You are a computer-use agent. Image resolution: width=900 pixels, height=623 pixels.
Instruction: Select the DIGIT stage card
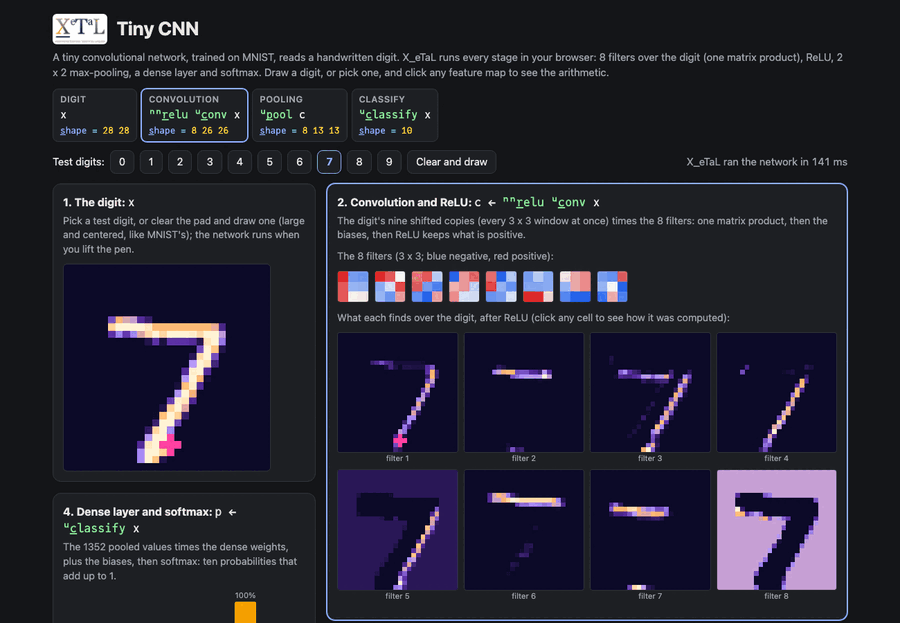pyautogui.click(x=95, y=115)
